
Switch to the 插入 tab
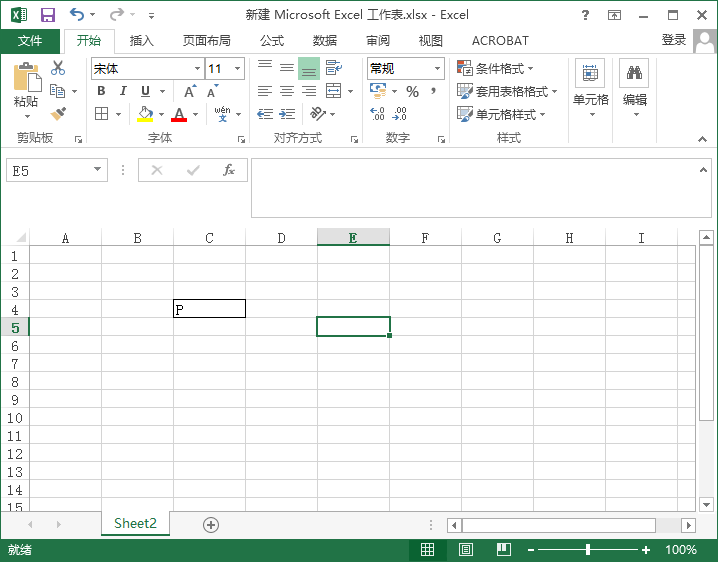(141, 41)
